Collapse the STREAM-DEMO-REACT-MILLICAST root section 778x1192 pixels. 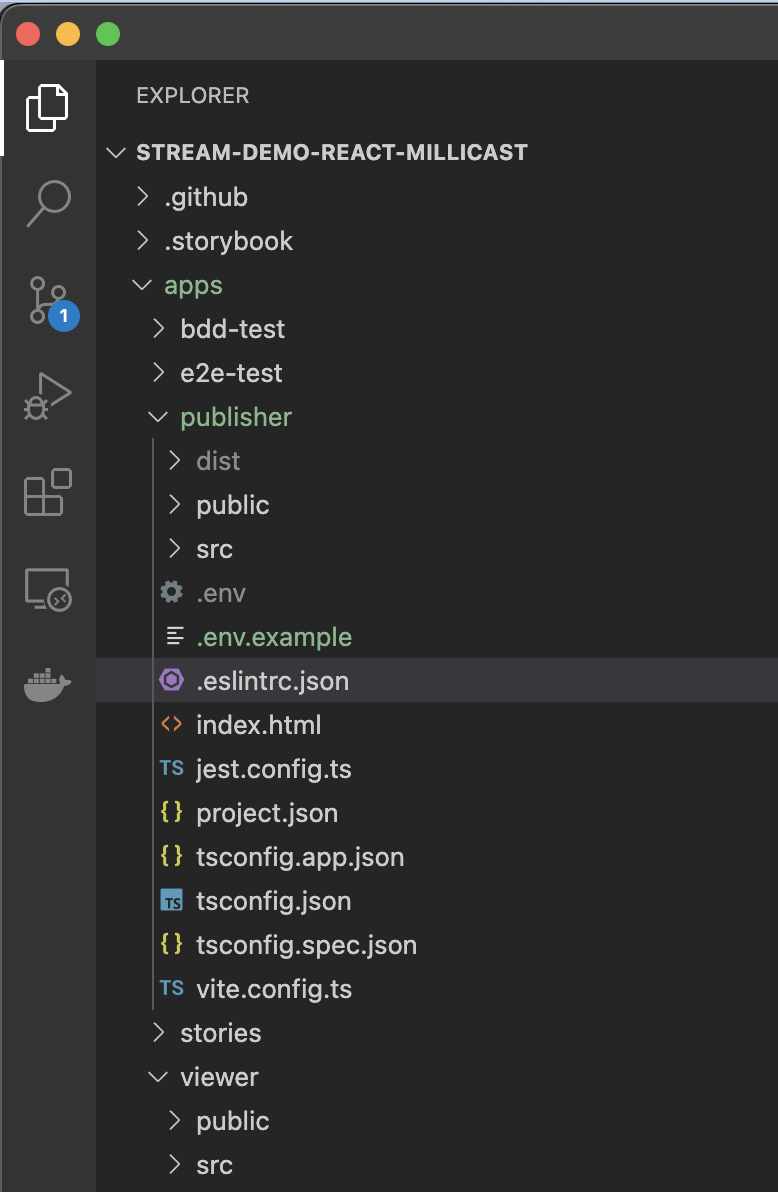(x=116, y=153)
